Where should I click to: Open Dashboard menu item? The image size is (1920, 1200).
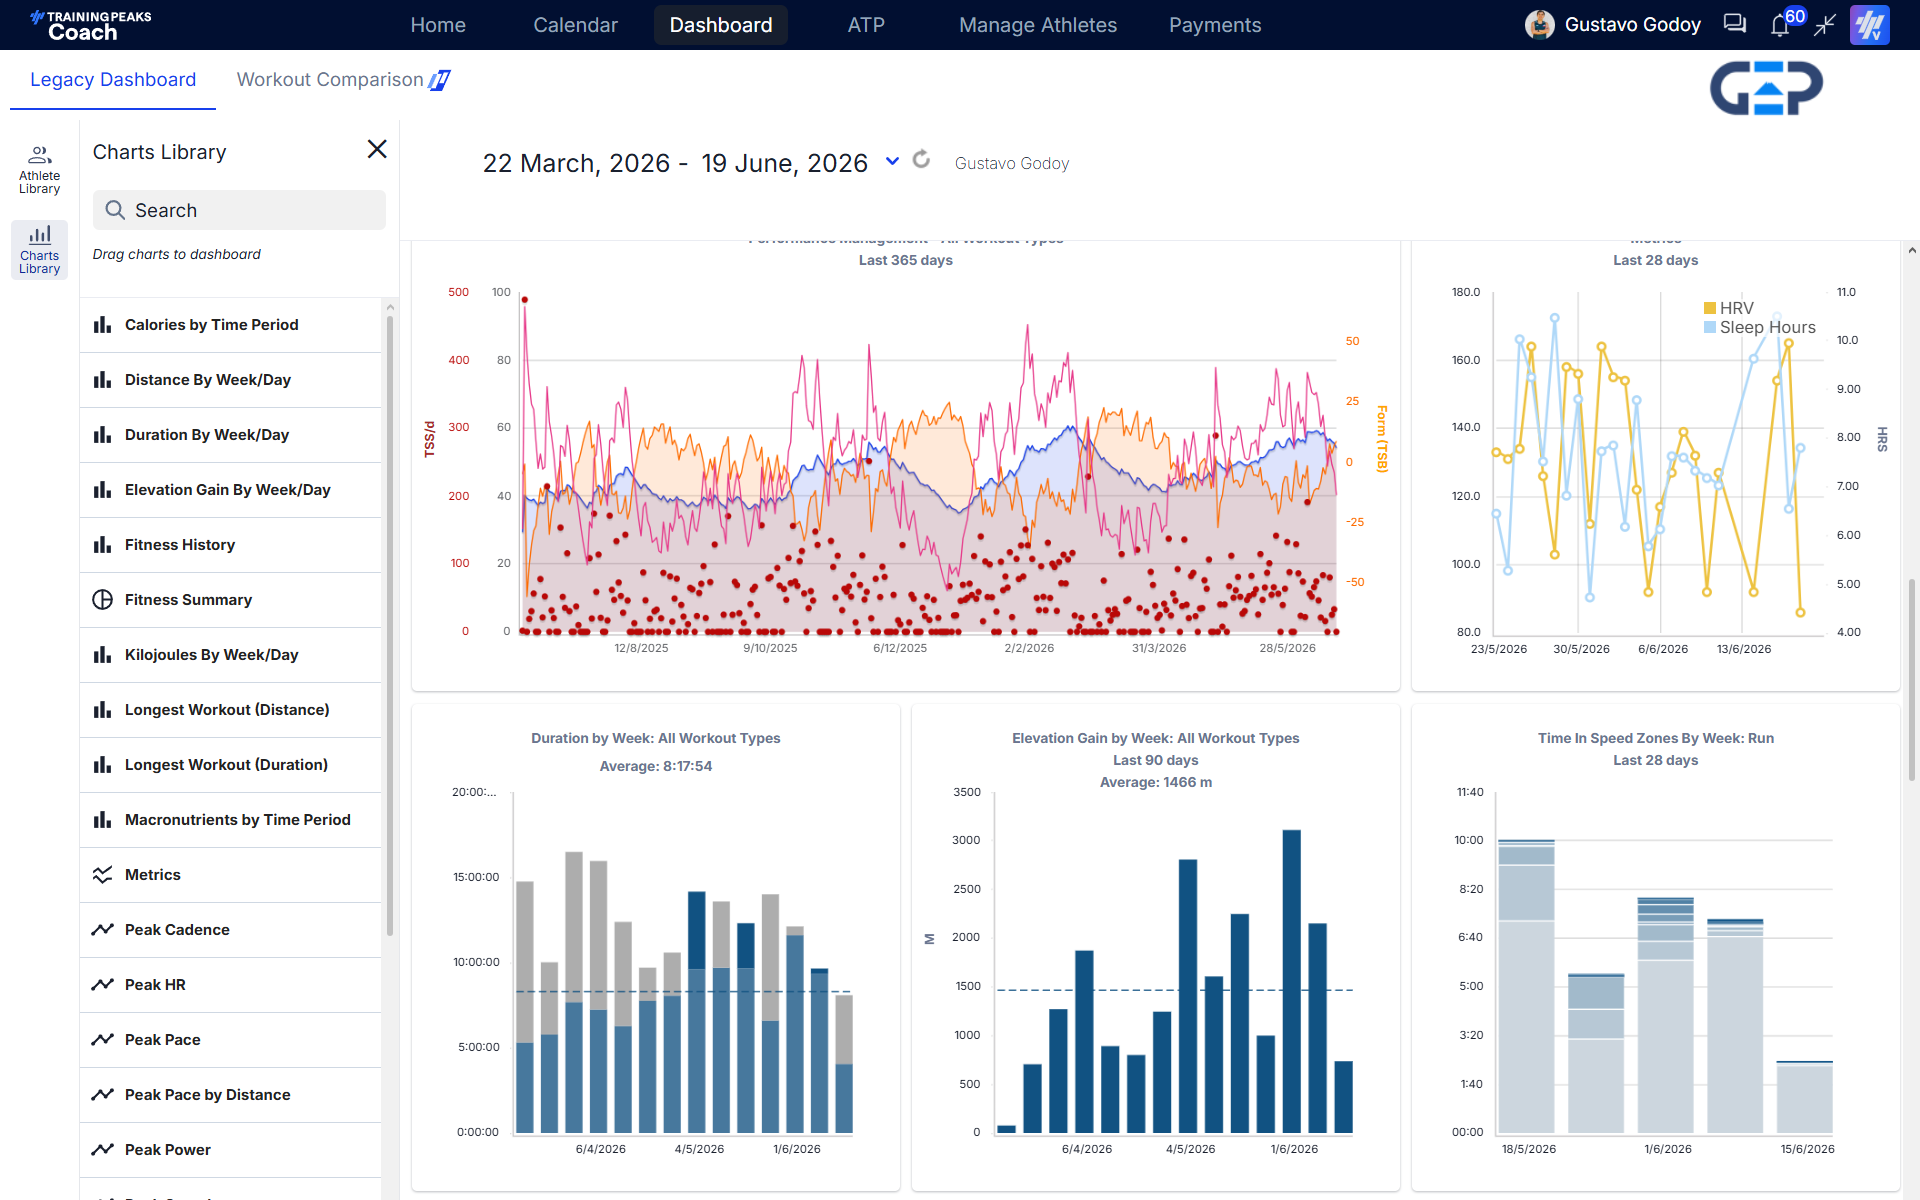point(721,25)
